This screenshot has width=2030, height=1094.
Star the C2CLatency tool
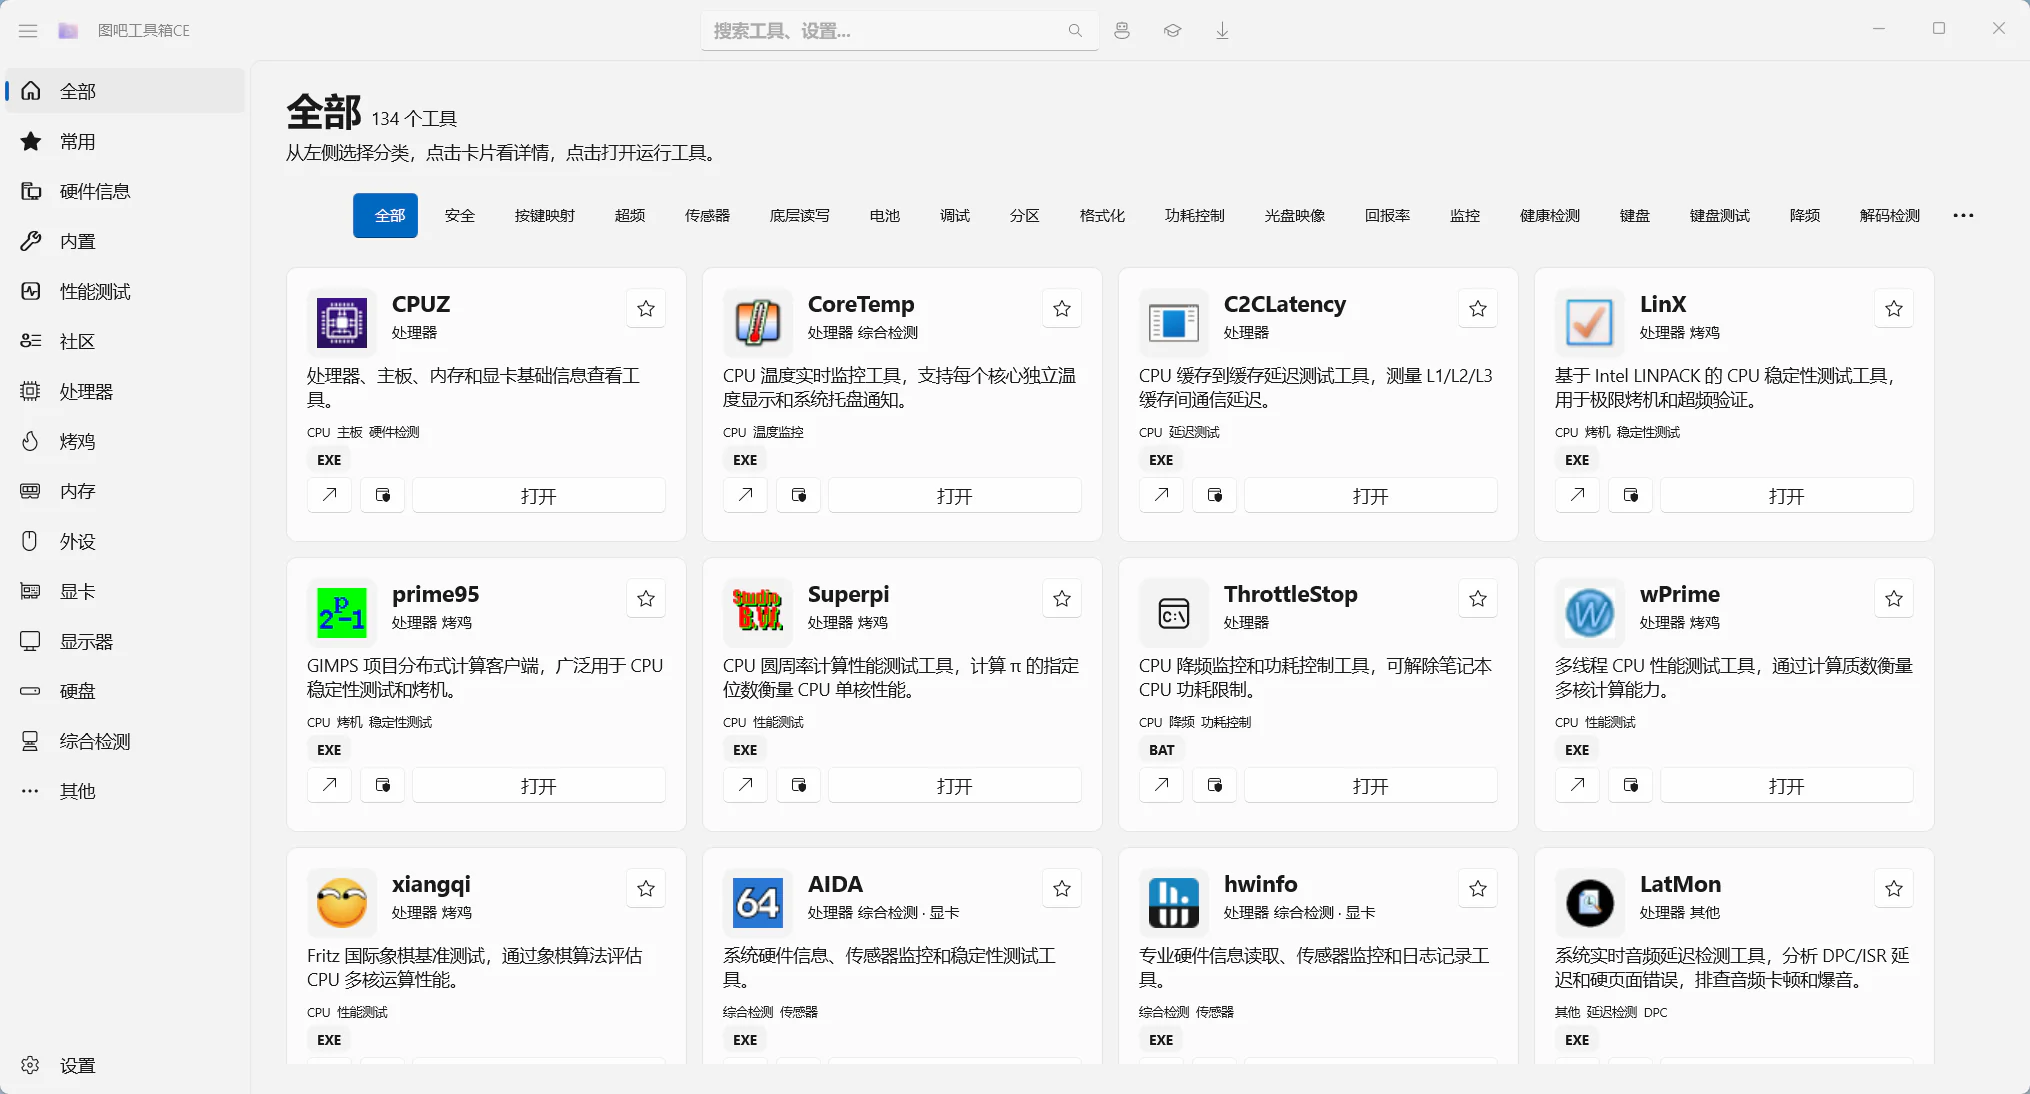tap(1478, 309)
